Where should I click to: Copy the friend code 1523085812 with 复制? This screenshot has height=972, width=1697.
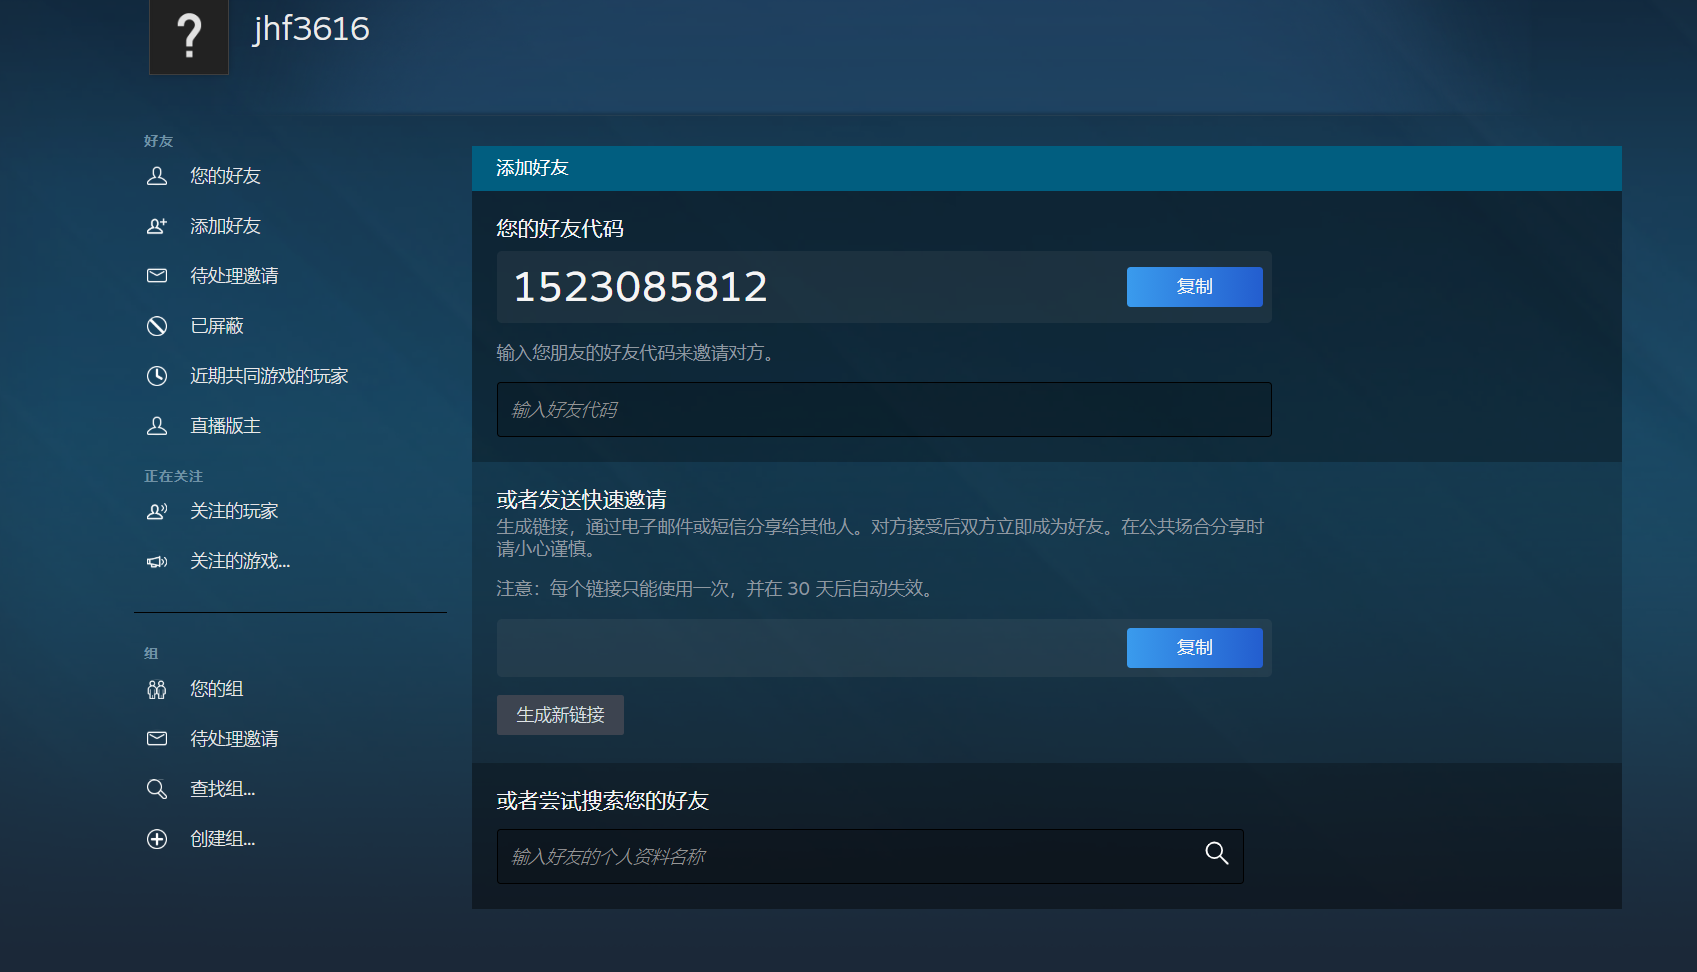click(x=1194, y=287)
